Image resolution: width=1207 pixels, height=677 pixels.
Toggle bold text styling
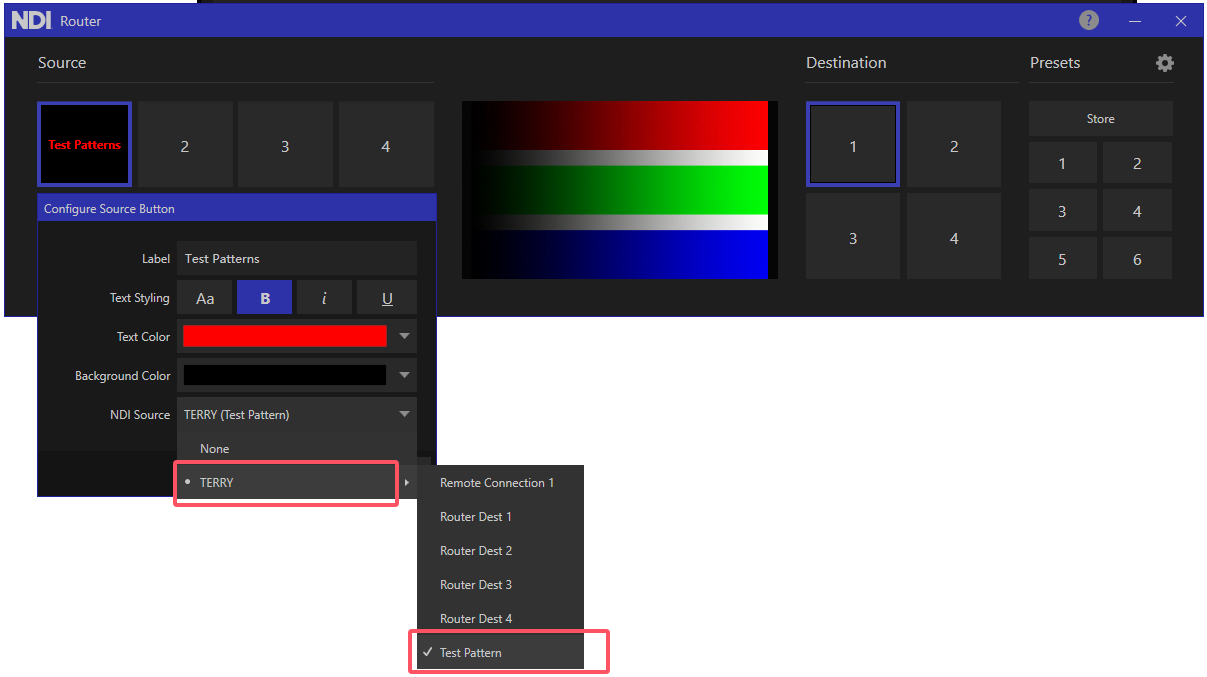coord(265,298)
